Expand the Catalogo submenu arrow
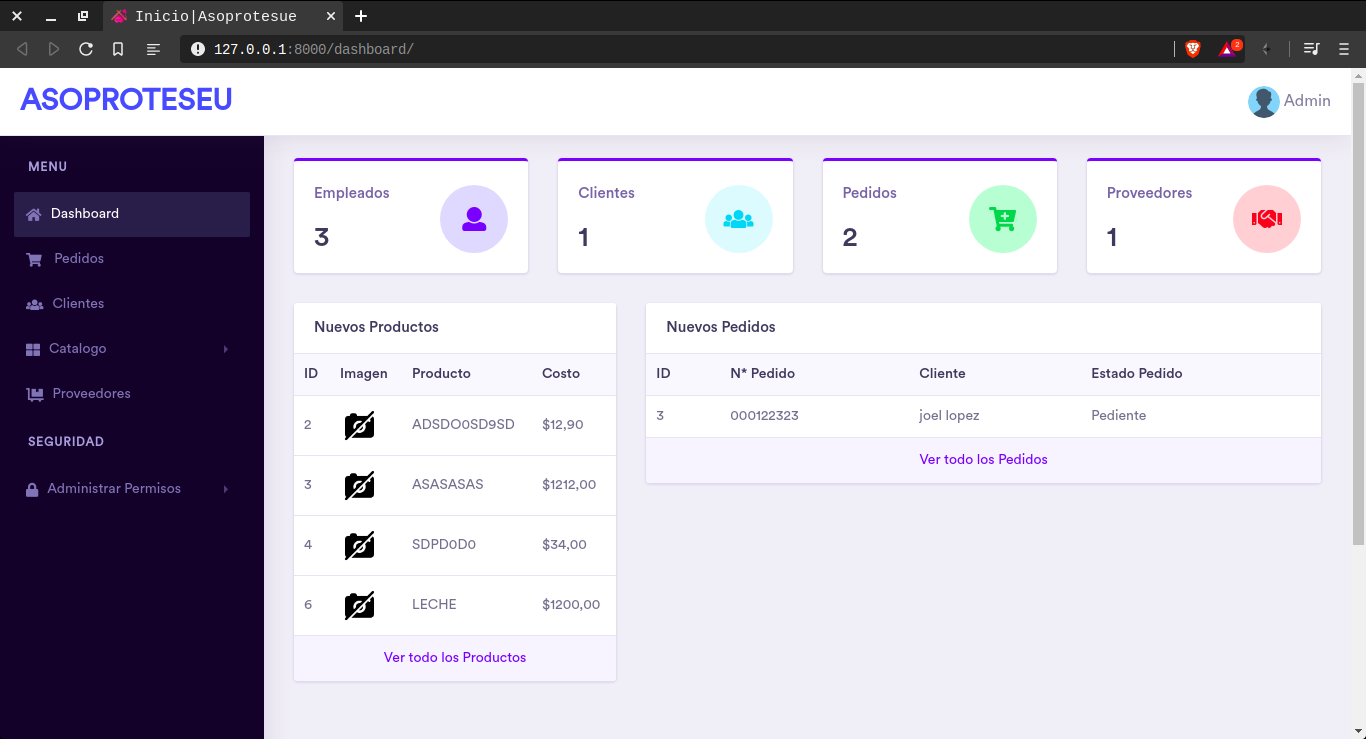The width and height of the screenshot is (1366, 739). coord(226,349)
